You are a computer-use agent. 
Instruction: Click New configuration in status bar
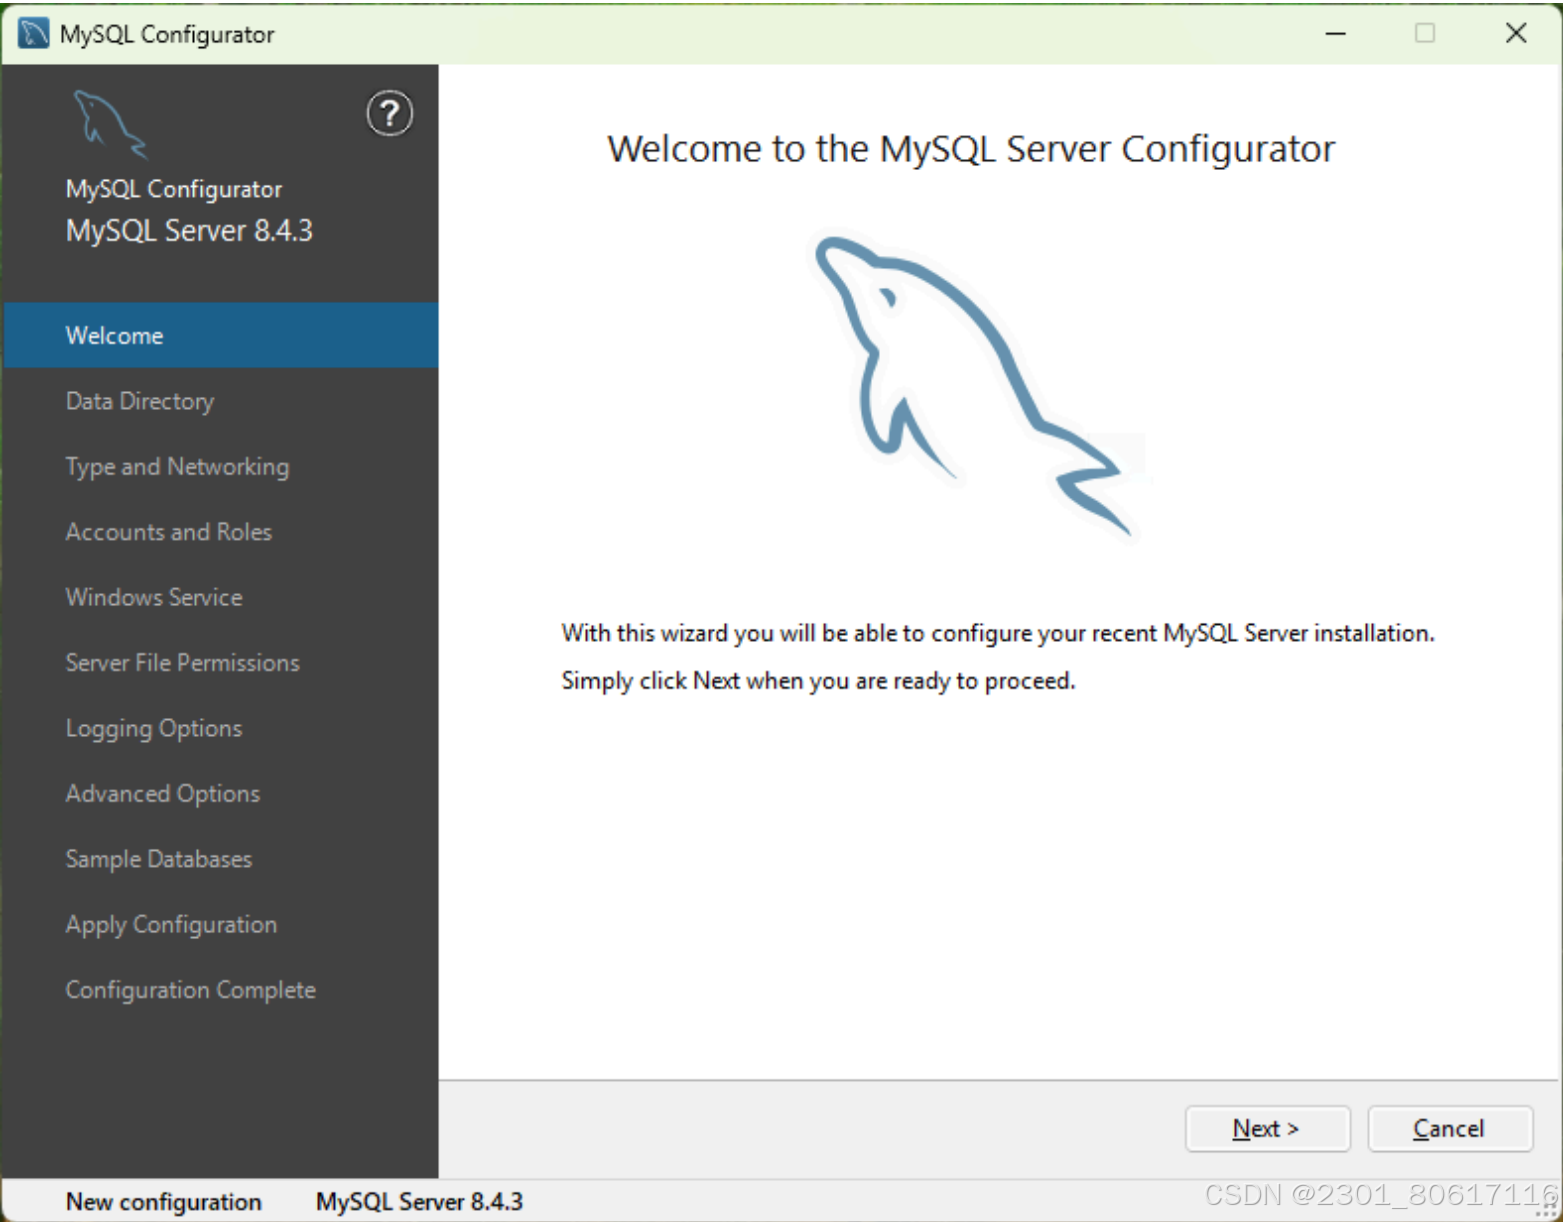point(163,1201)
